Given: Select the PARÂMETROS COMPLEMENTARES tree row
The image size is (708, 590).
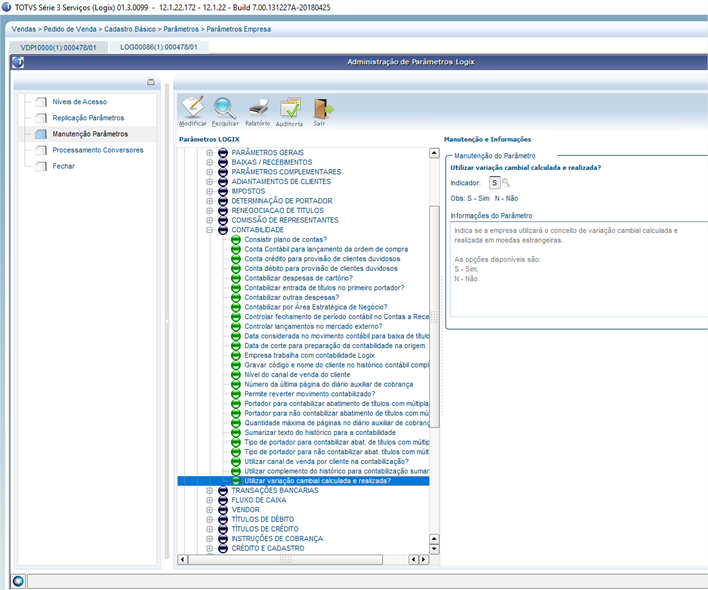Looking at the screenshot, I should click(286, 172).
